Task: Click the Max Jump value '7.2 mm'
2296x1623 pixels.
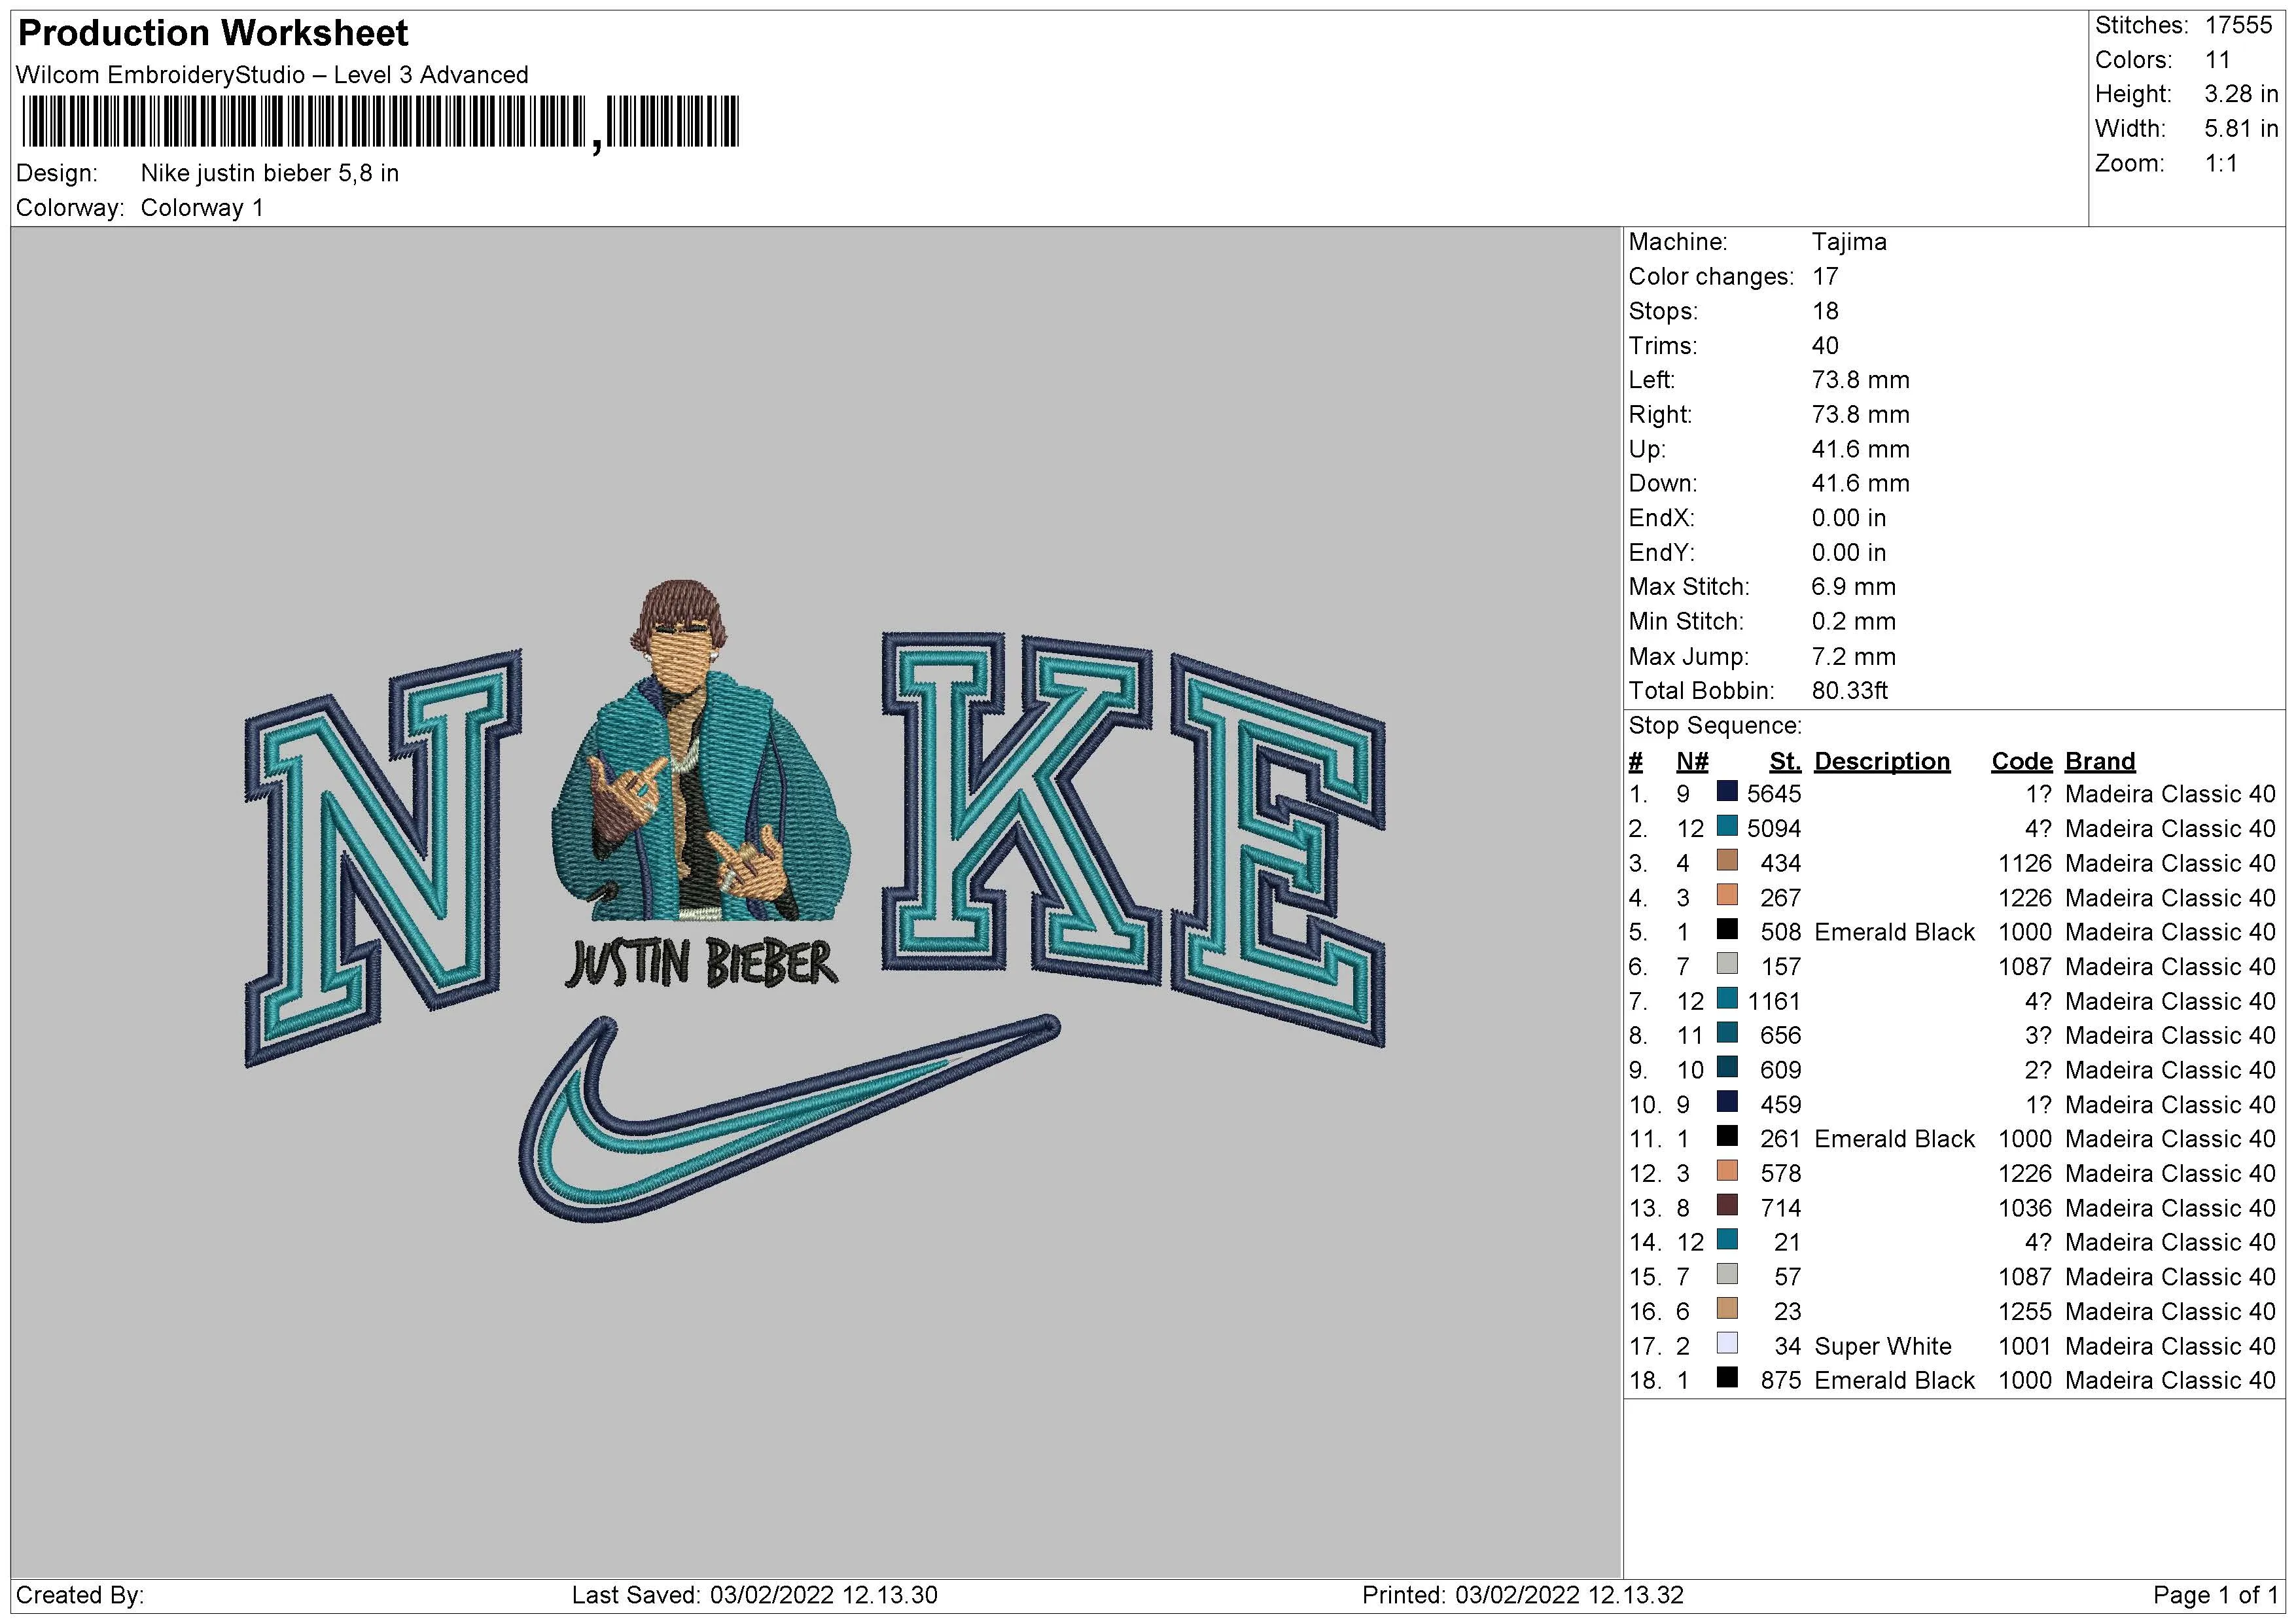Action: (x=1854, y=657)
